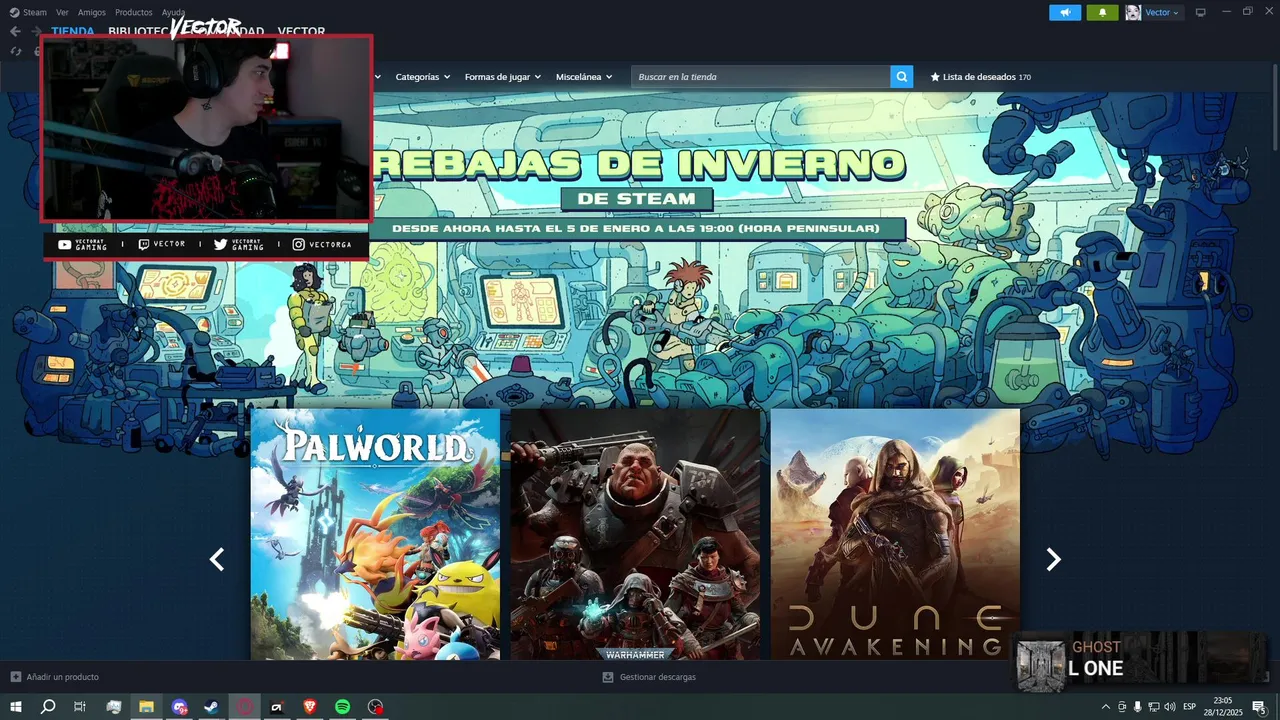Open Windows search from the taskbar
This screenshot has width=1280, height=720.
tap(48, 707)
